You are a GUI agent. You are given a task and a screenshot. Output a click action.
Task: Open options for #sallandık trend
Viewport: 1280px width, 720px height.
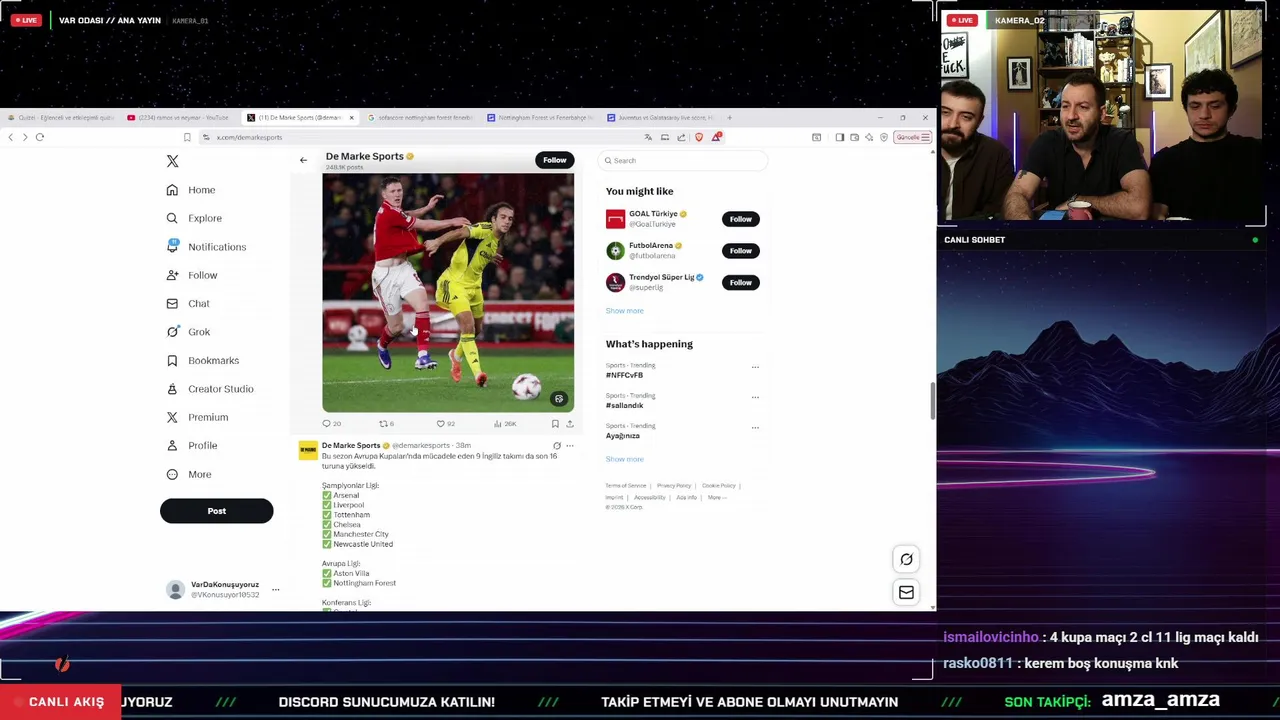755,397
